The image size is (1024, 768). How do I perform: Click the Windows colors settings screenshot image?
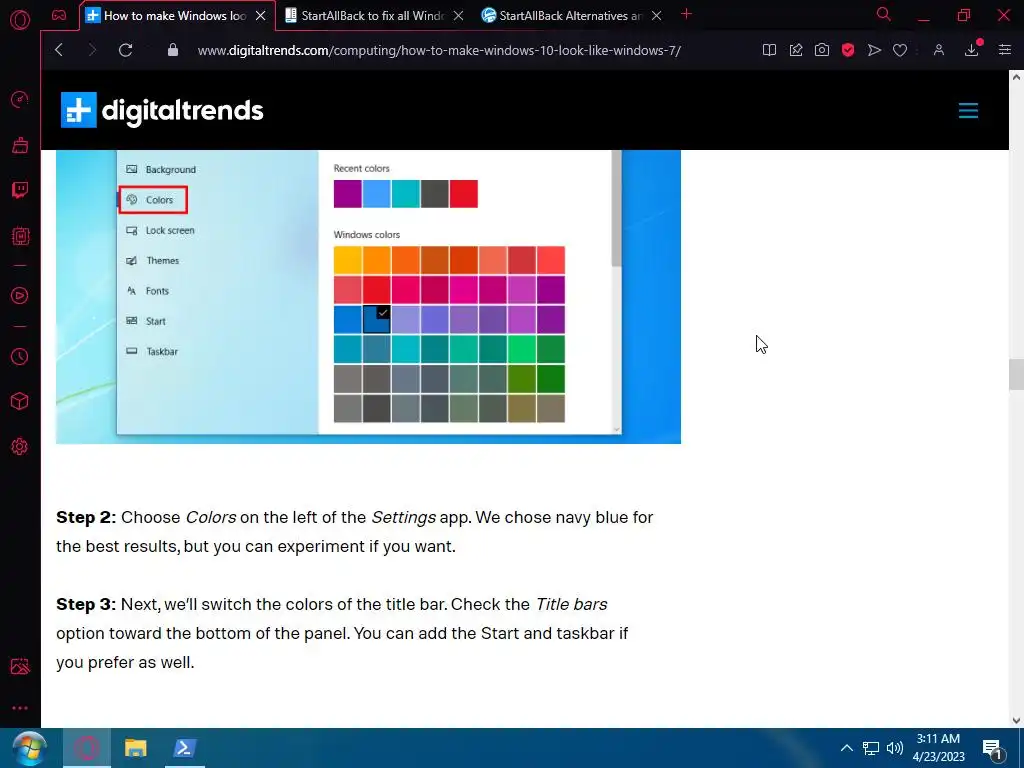coord(368,296)
